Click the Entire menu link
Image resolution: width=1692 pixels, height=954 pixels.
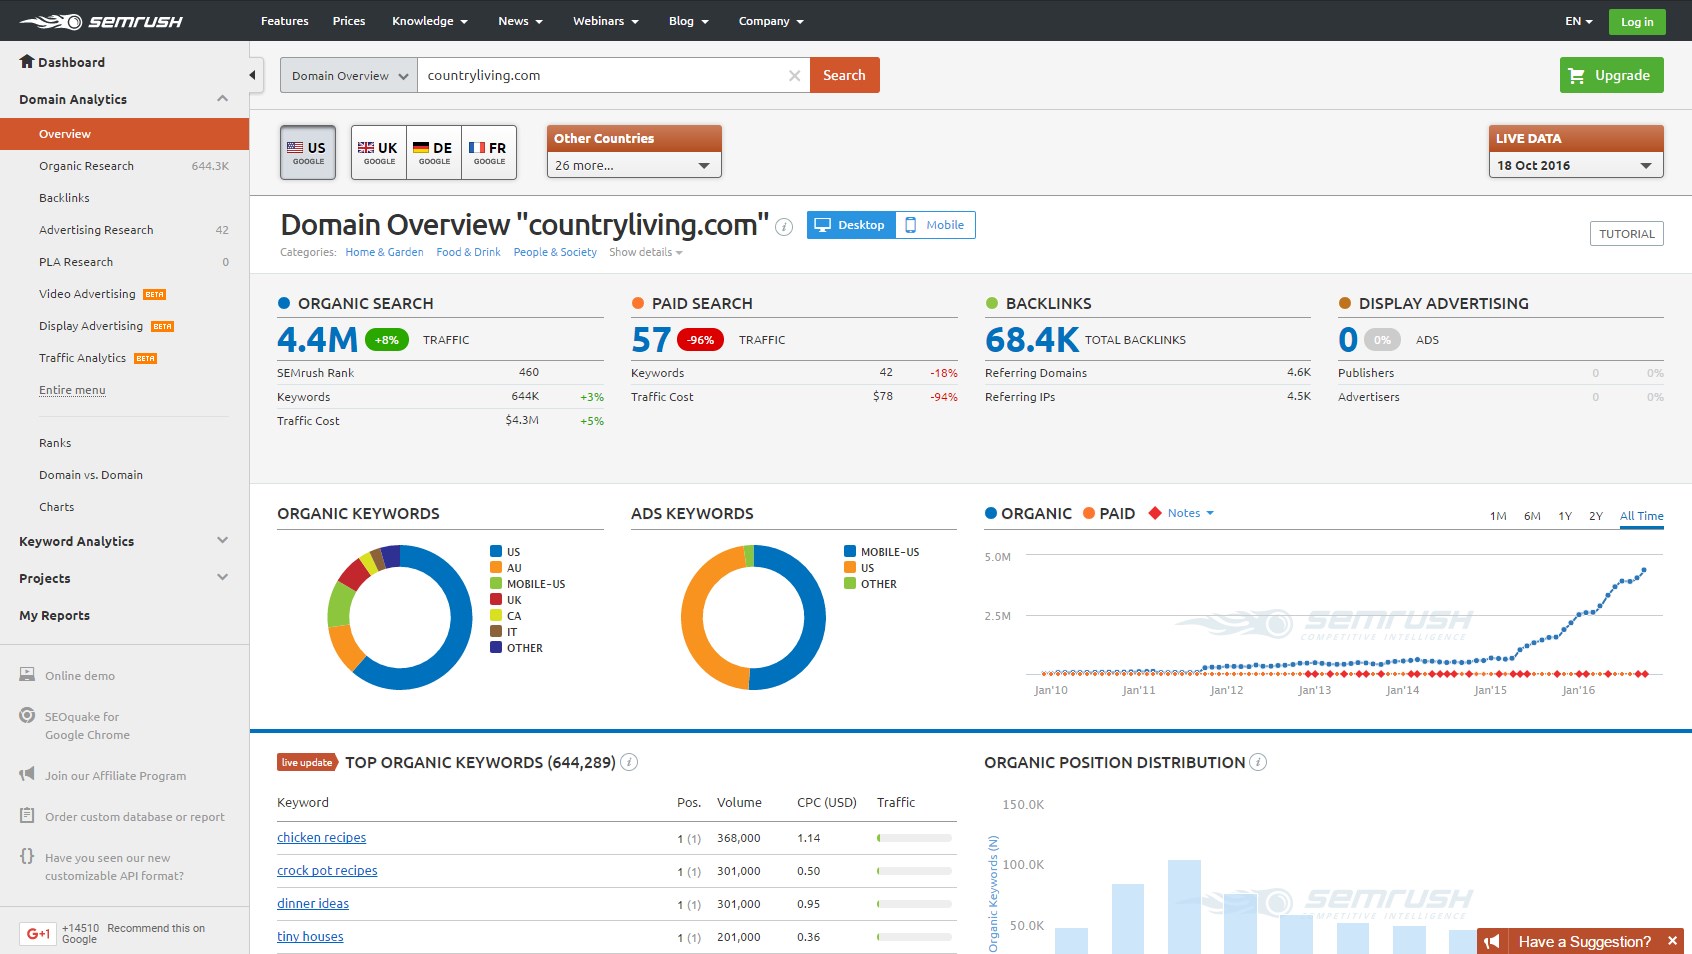pyautogui.click(x=72, y=390)
